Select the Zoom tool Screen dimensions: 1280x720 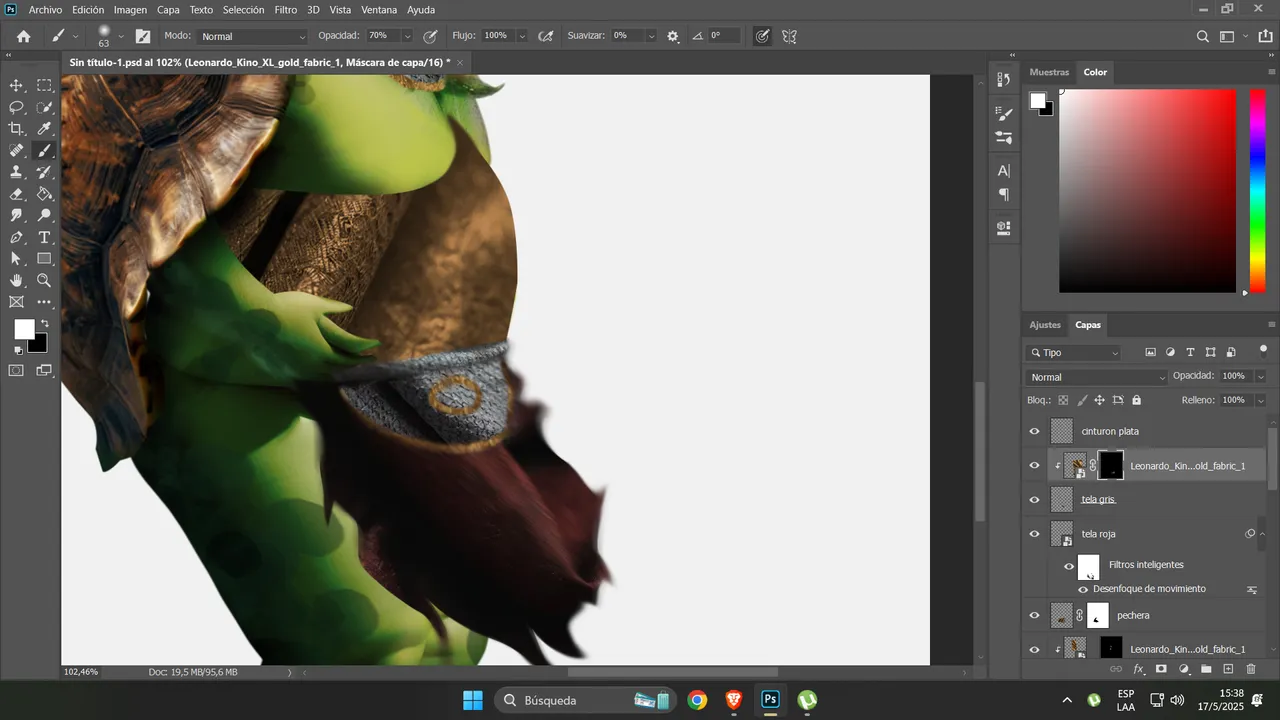click(x=44, y=281)
